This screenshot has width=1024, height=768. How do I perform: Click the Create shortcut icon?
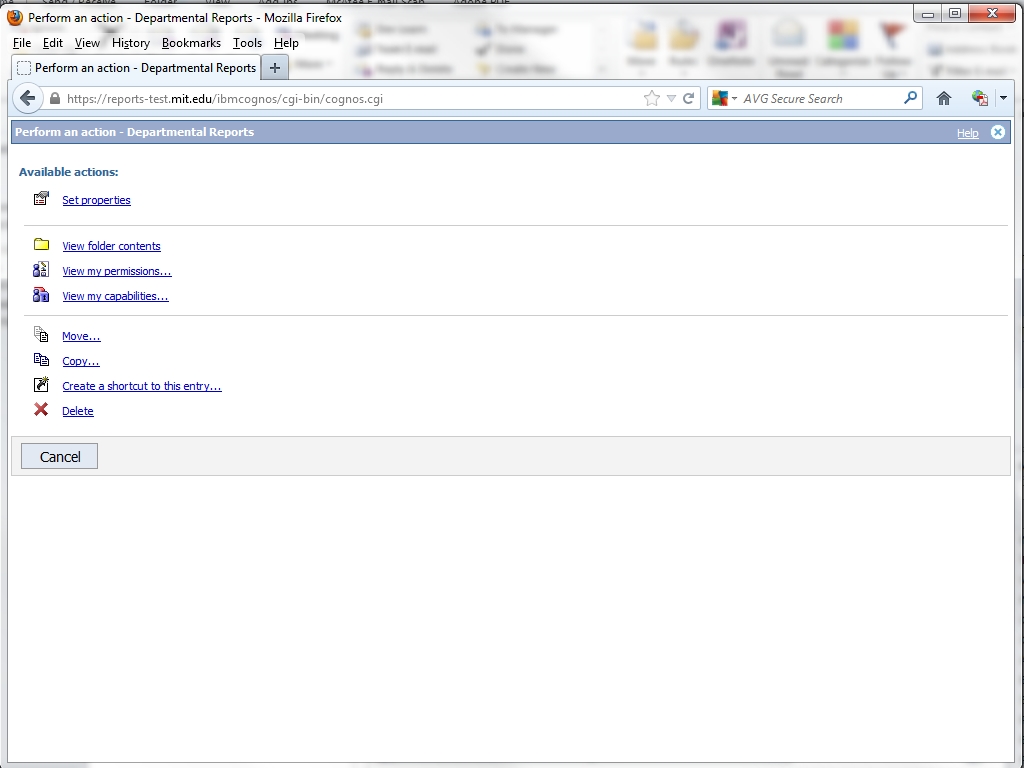[41, 385]
